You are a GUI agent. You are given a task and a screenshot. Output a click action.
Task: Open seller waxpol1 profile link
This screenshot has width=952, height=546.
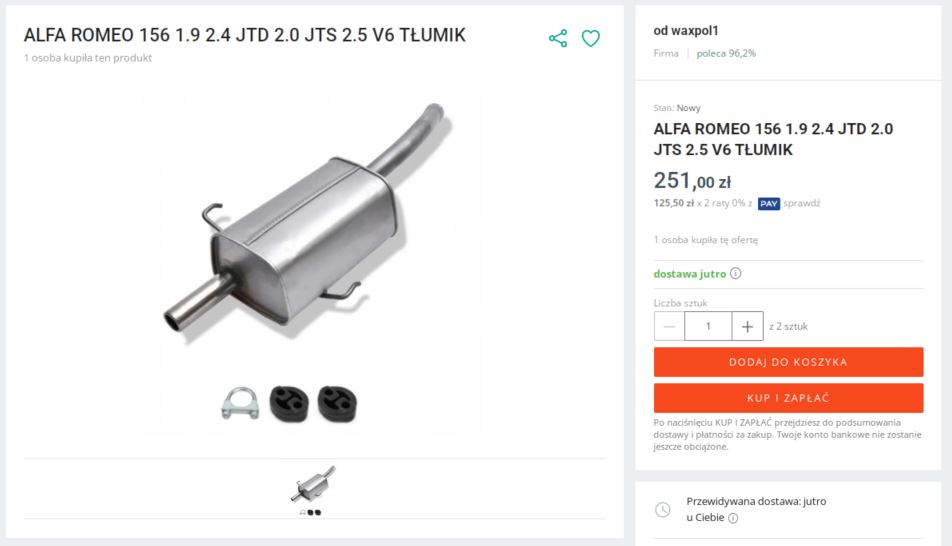coord(685,30)
